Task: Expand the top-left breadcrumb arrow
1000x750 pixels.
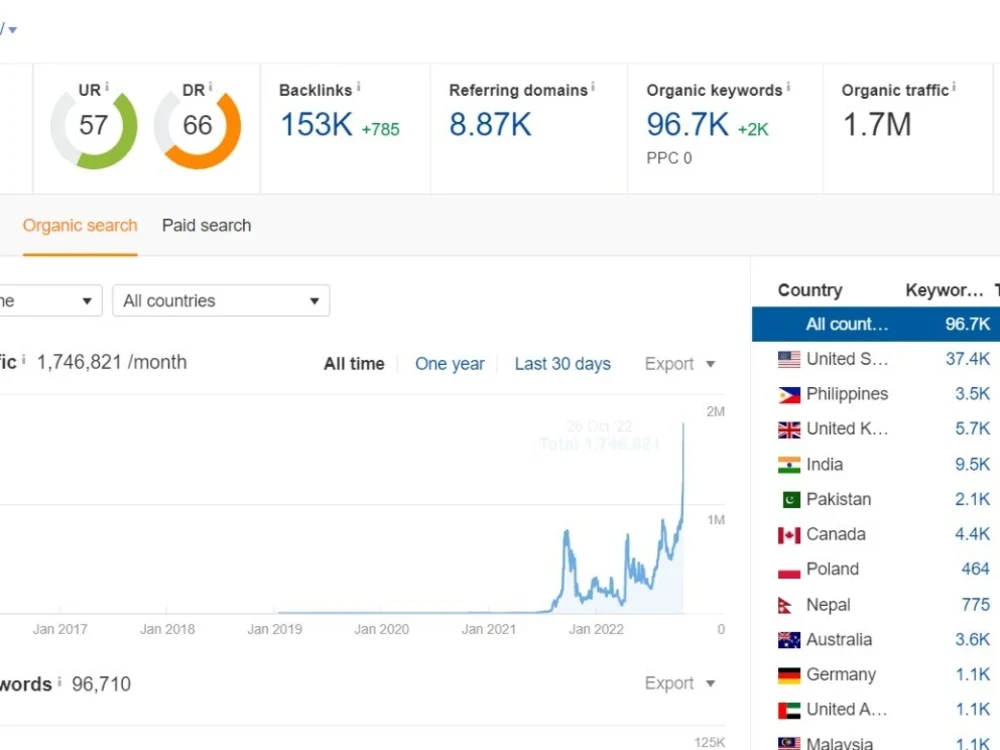Action: point(12,29)
